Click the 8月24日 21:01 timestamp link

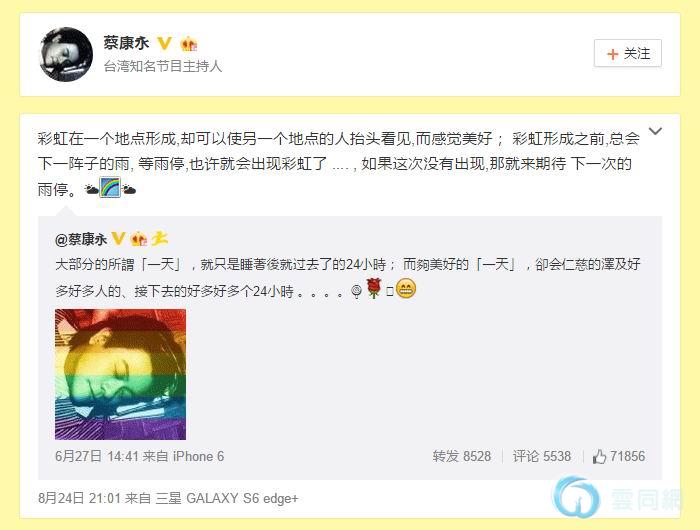(x=79, y=498)
